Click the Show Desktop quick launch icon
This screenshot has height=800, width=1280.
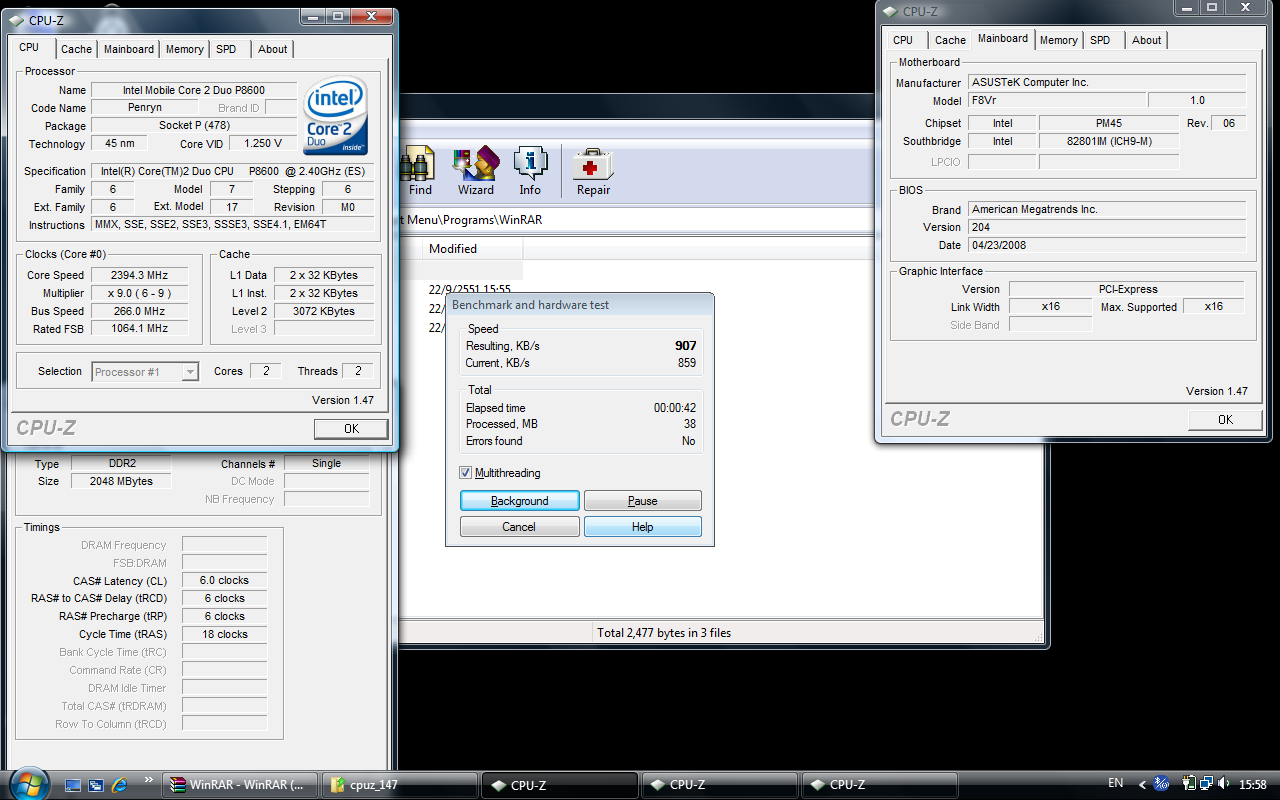click(x=73, y=785)
